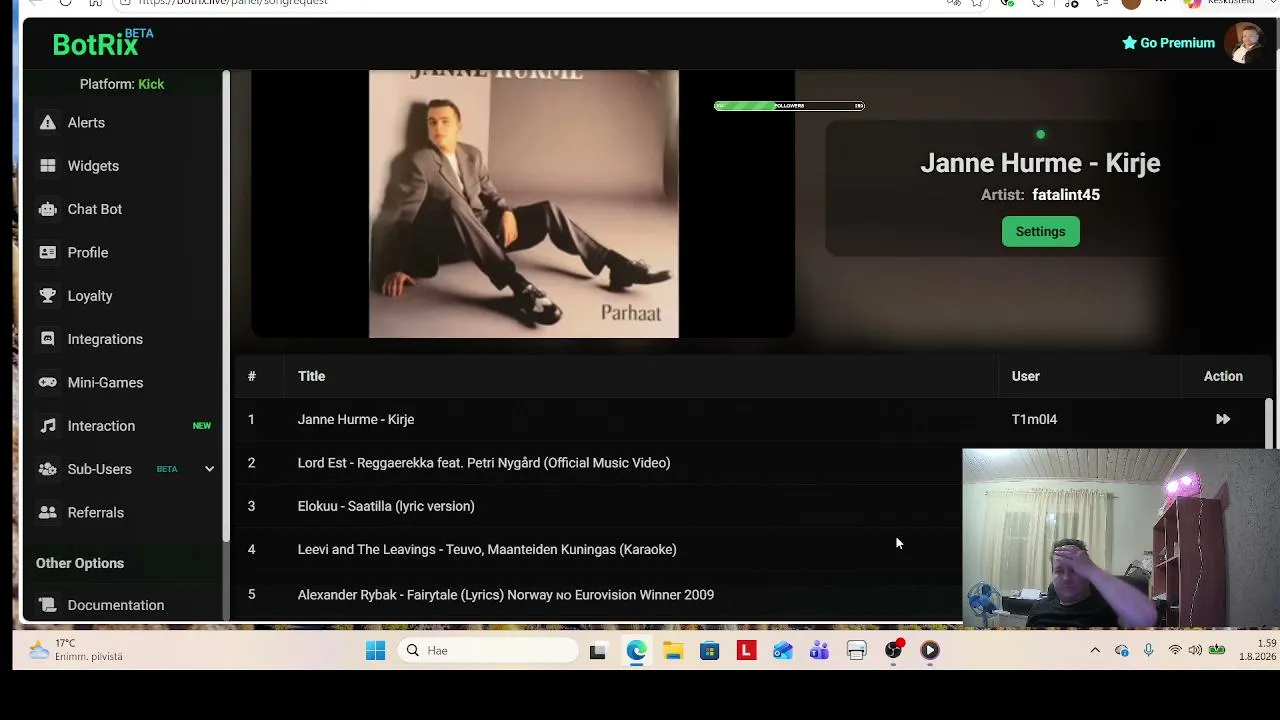Open Widgets via its grid icon
Viewport: 1280px width, 720px height.
pyautogui.click(x=47, y=166)
